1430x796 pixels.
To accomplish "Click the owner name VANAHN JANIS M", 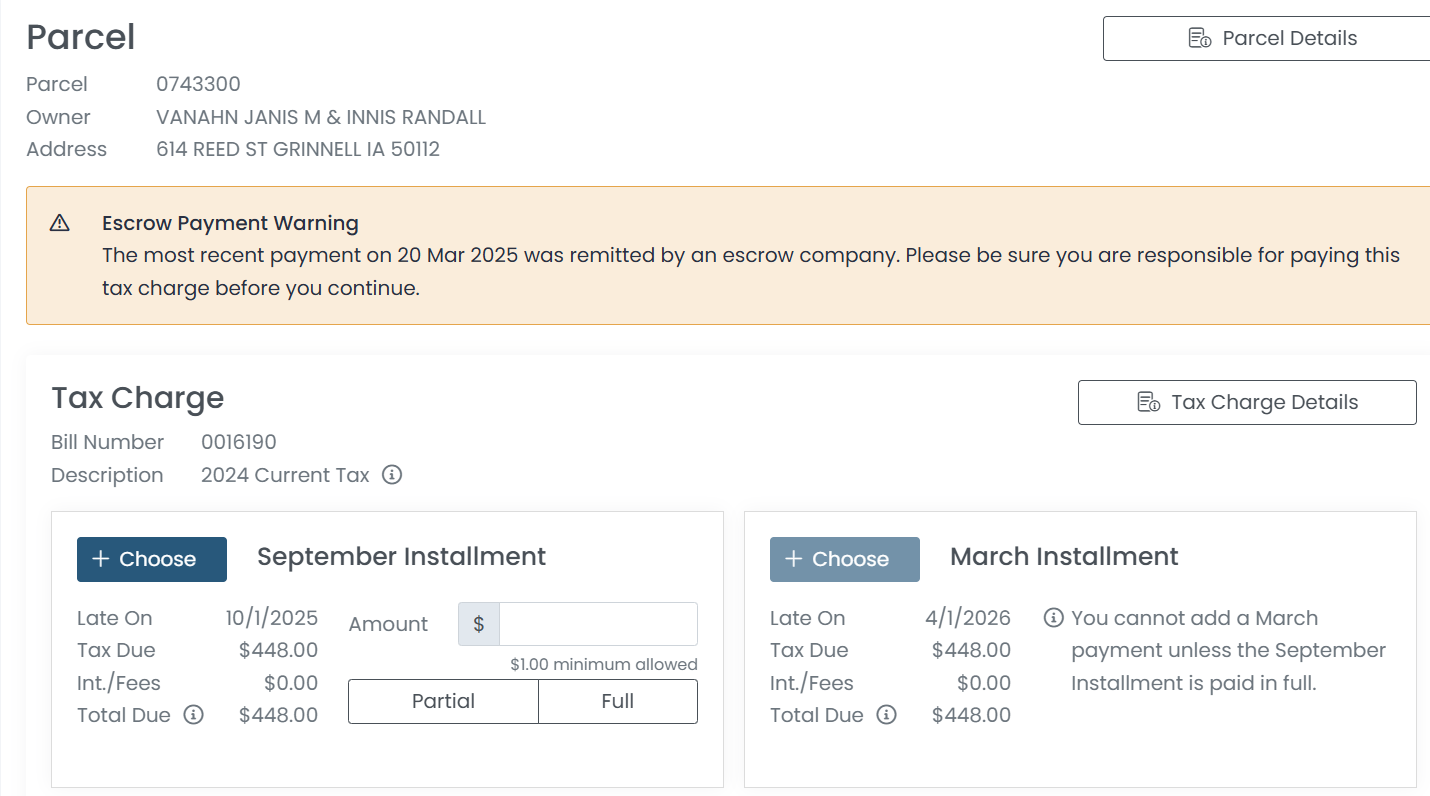I will (x=238, y=117).
